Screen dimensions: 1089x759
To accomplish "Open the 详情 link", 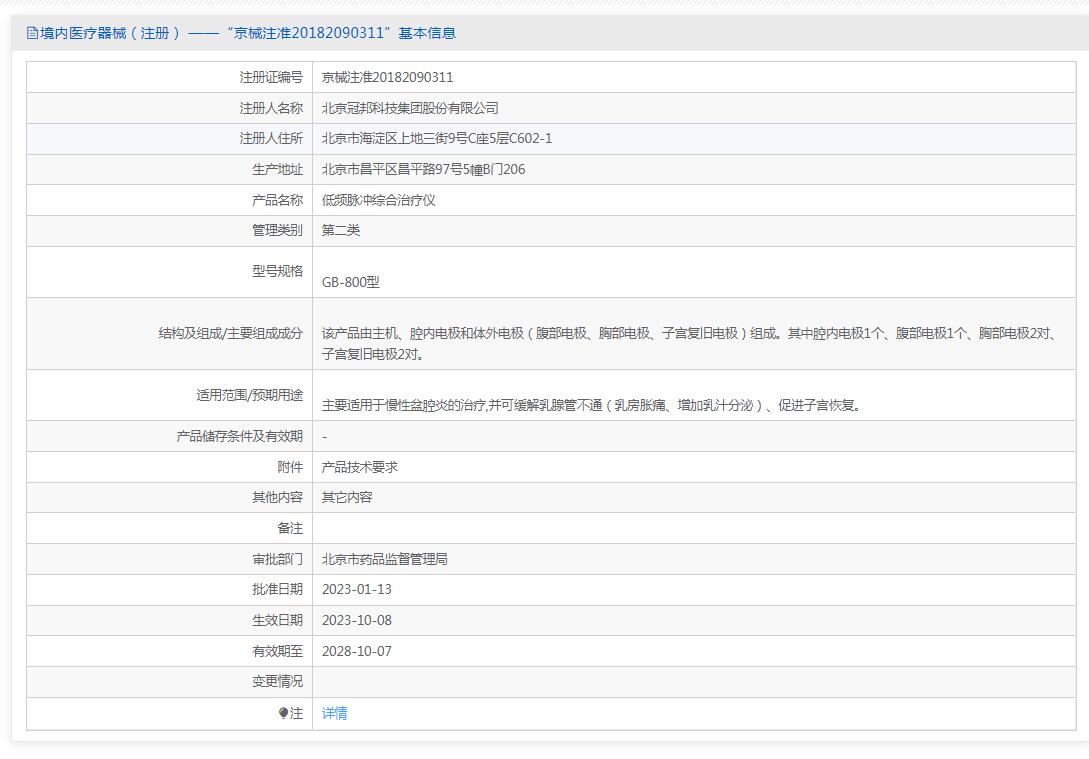I will pyautogui.click(x=334, y=713).
